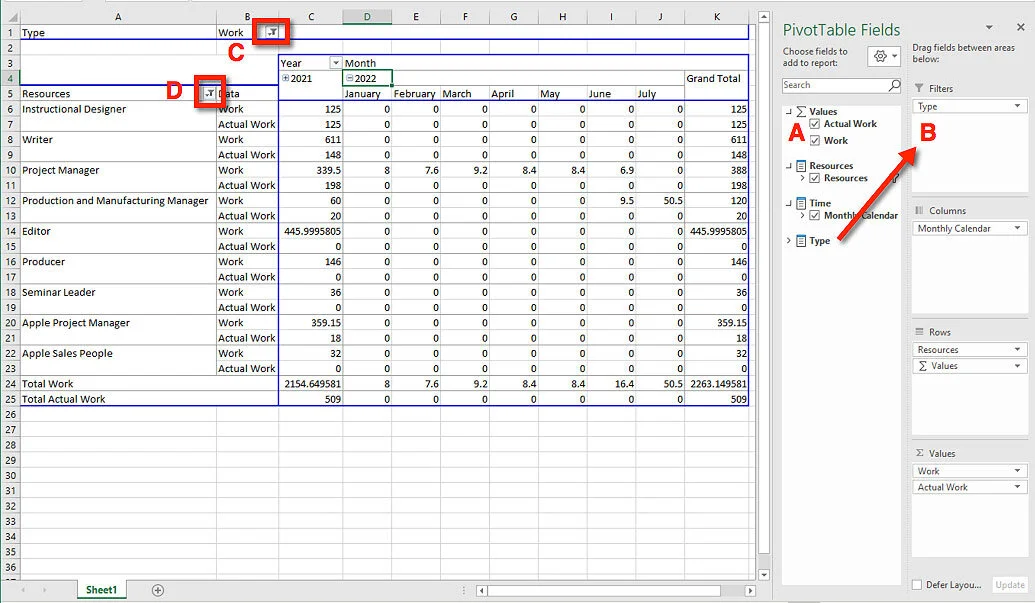
Task: Uncheck the Actual Work field checkbox
Action: tap(815, 123)
